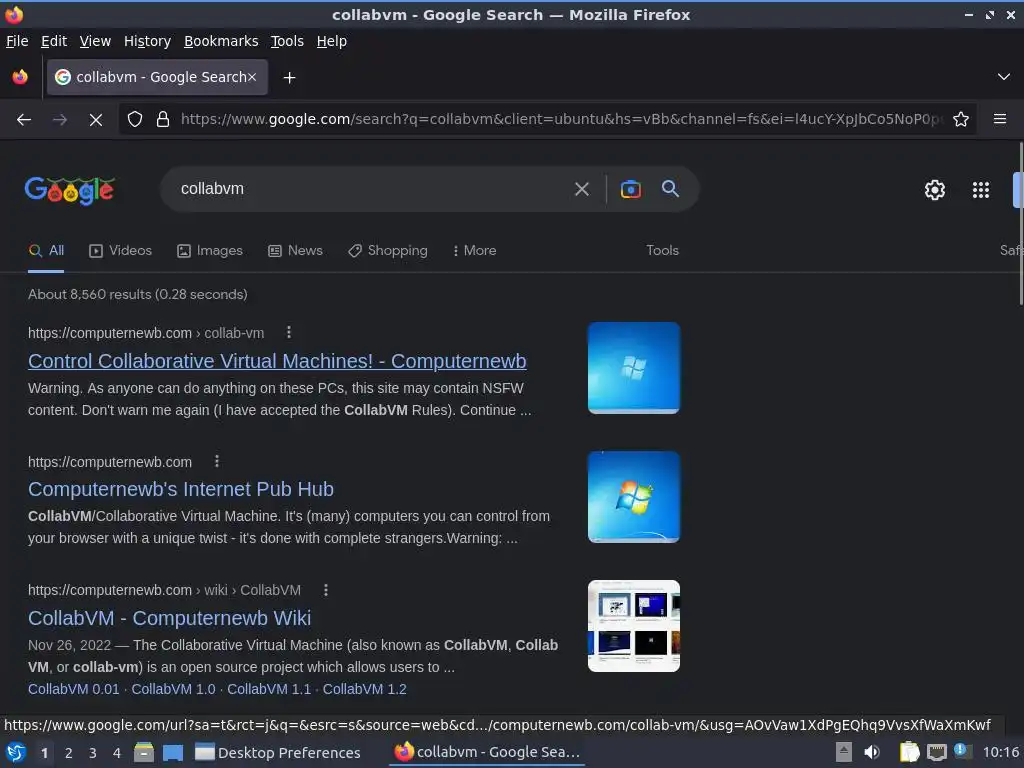Open the tracking protection shield
This screenshot has height=768, width=1024.
[135, 120]
